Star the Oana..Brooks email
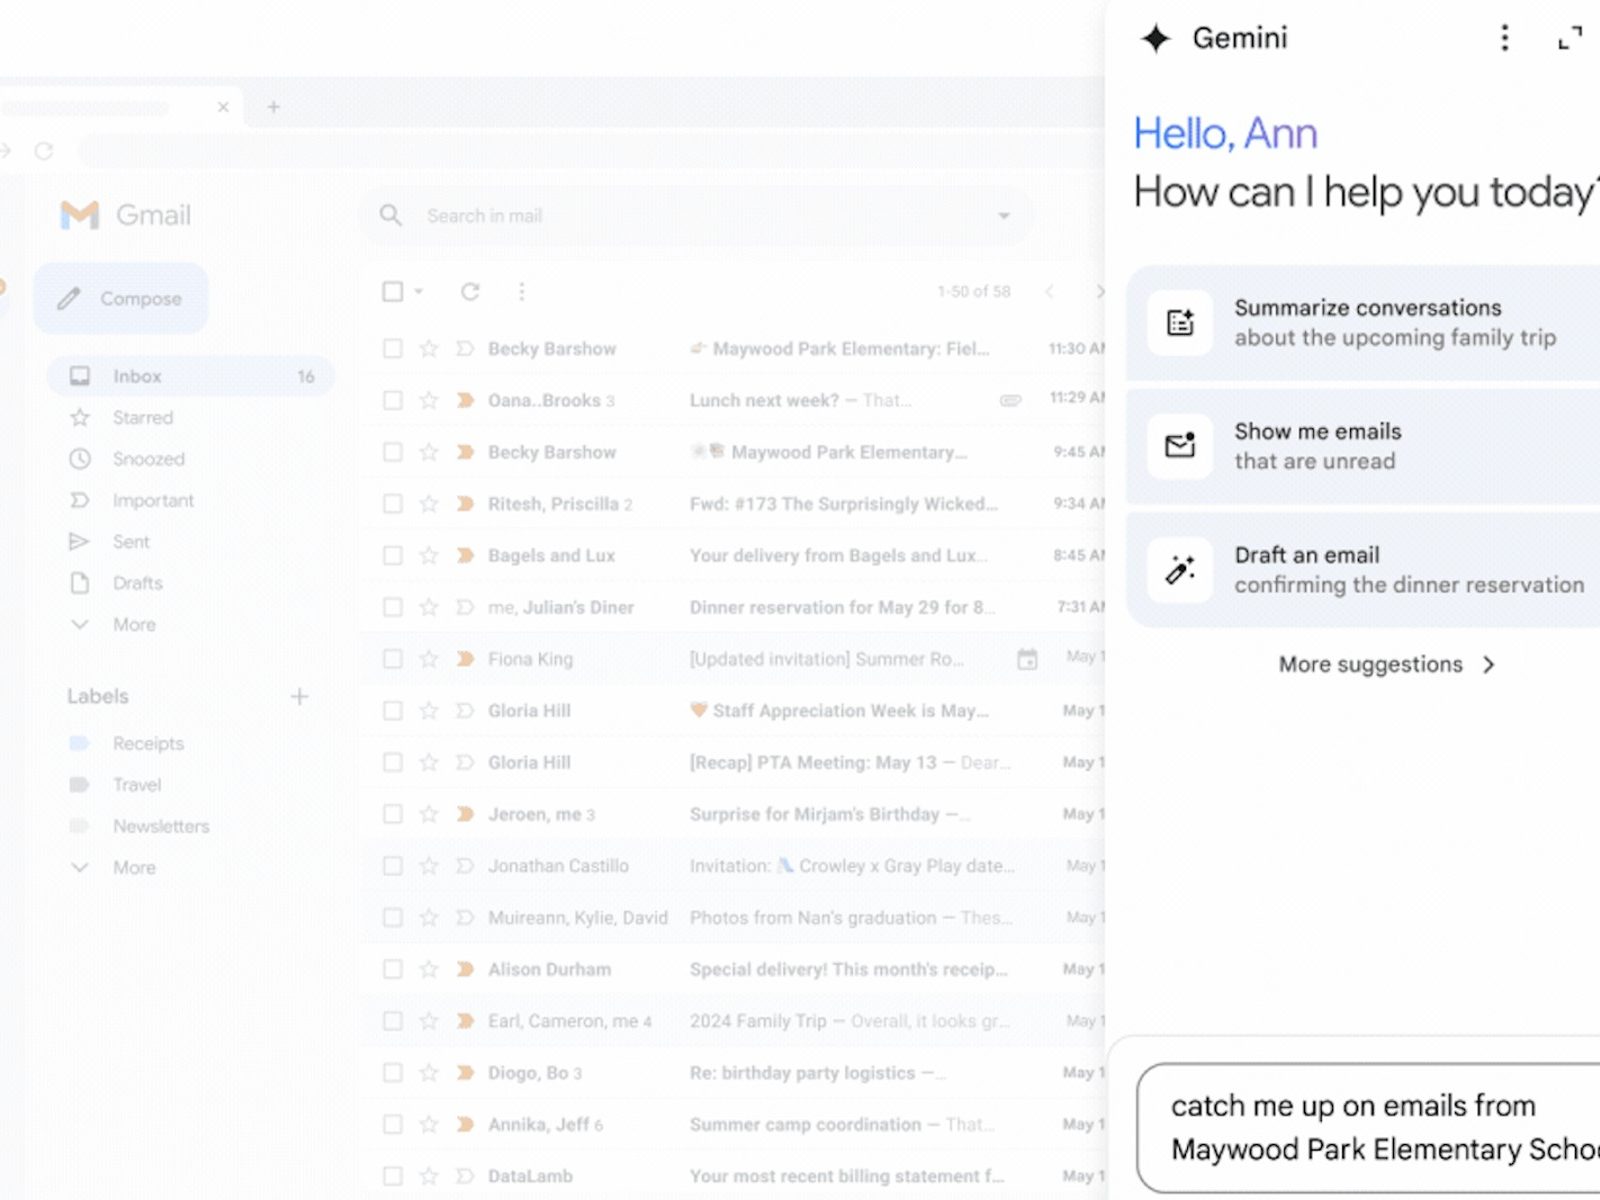The width and height of the screenshot is (1600, 1200). coord(429,401)
